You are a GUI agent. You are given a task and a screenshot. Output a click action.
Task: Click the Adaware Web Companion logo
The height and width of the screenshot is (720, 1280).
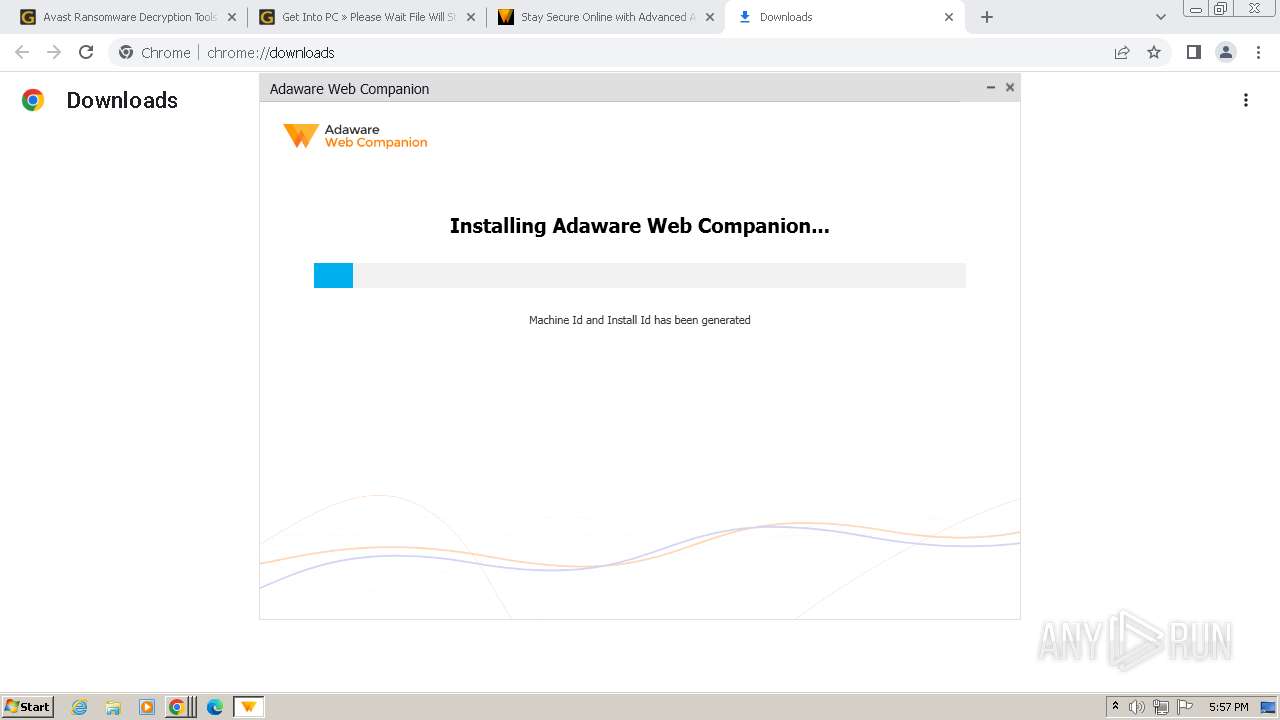point(355,136)
